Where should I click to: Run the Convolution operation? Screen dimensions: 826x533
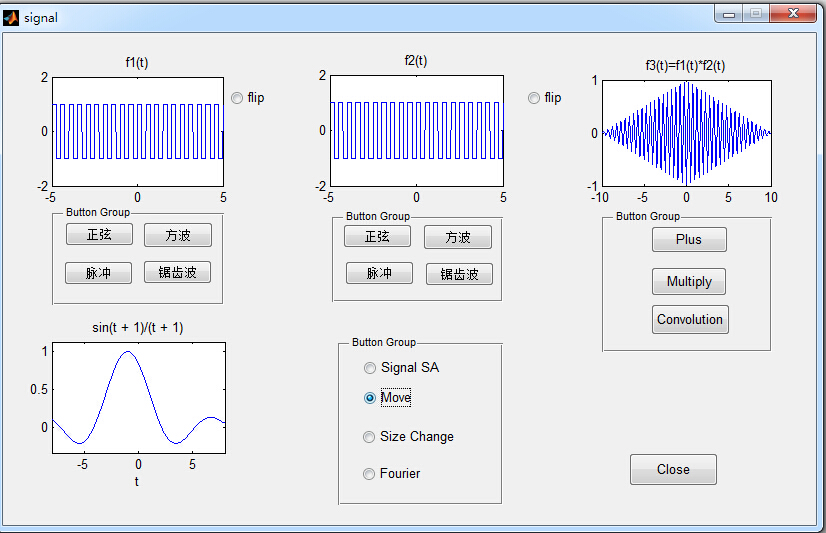(x=690, y=320)
